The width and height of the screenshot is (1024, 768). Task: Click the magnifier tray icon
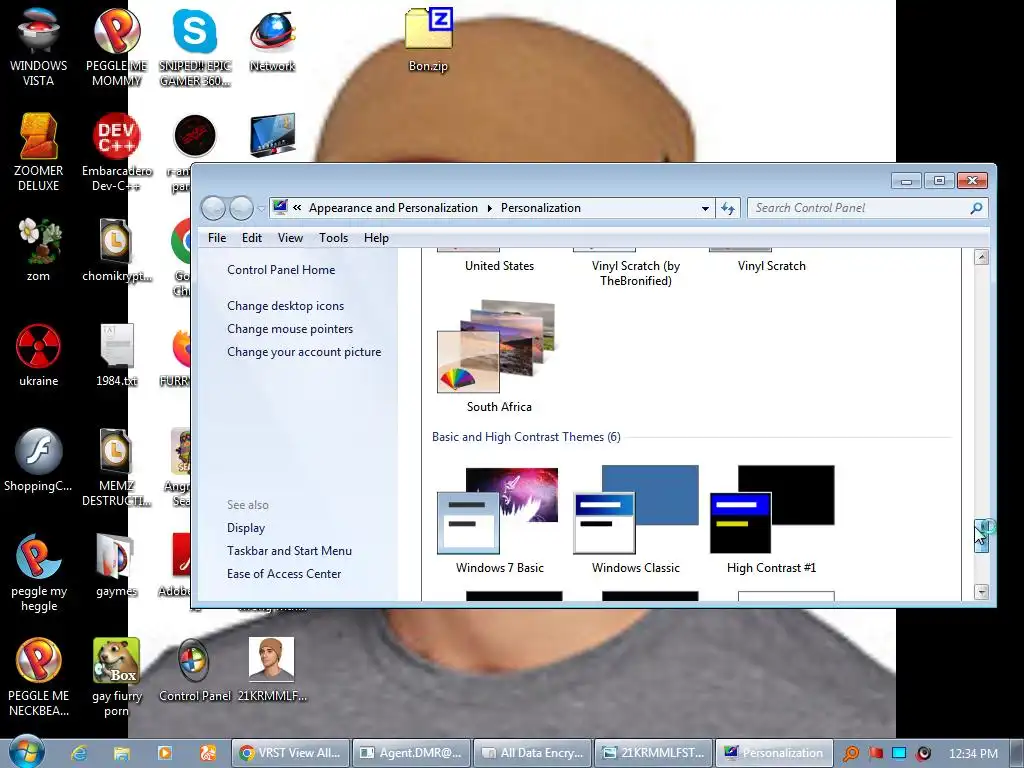851,753
